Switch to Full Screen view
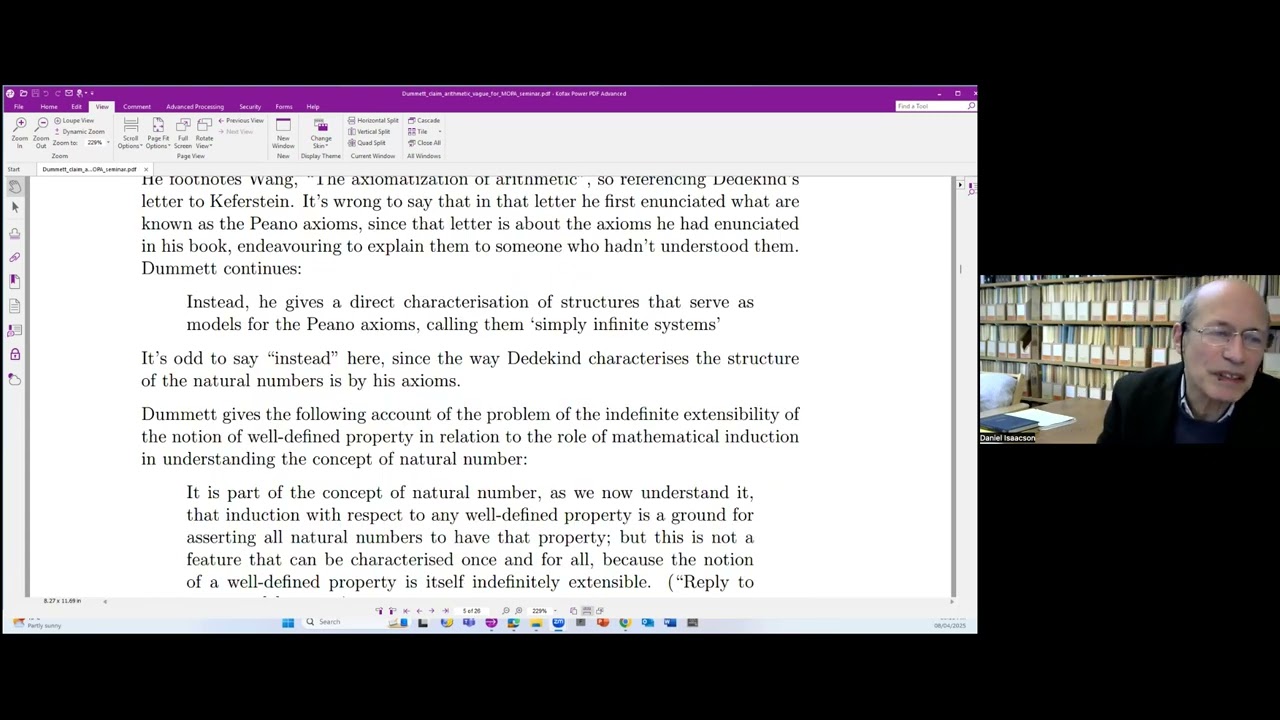Viewport: 1280px width, 720px height. pos(183,133)
